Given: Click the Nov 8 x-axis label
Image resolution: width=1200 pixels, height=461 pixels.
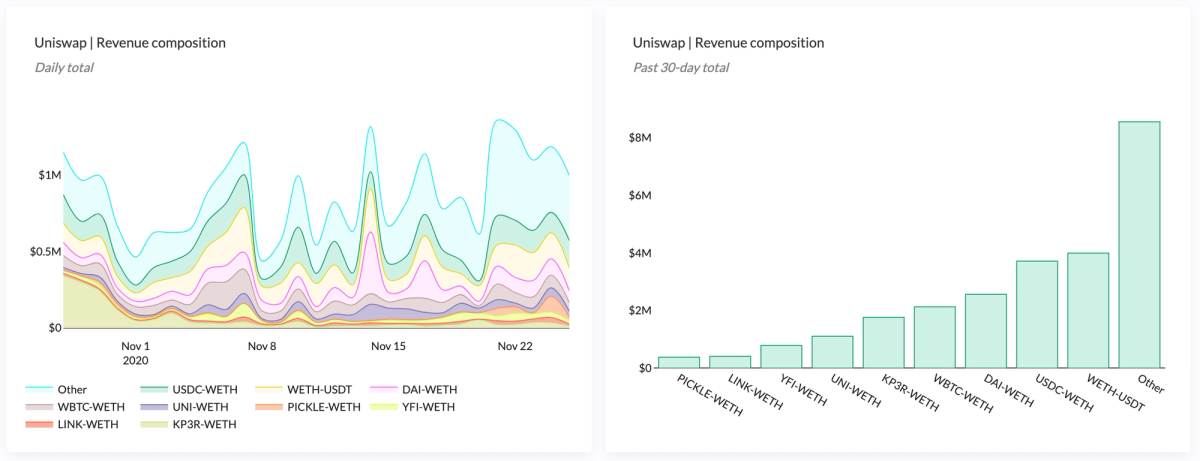Looking at the screenshot, I should (262, 346).
